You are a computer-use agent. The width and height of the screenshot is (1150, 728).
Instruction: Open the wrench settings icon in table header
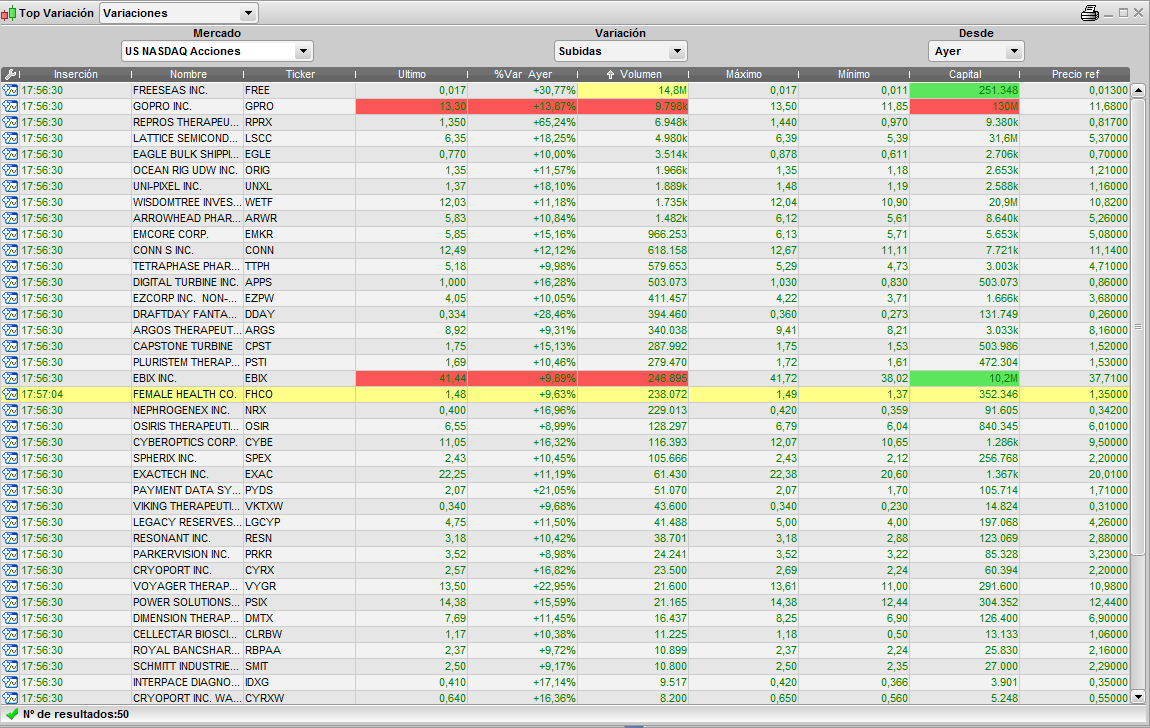[10, 74]
